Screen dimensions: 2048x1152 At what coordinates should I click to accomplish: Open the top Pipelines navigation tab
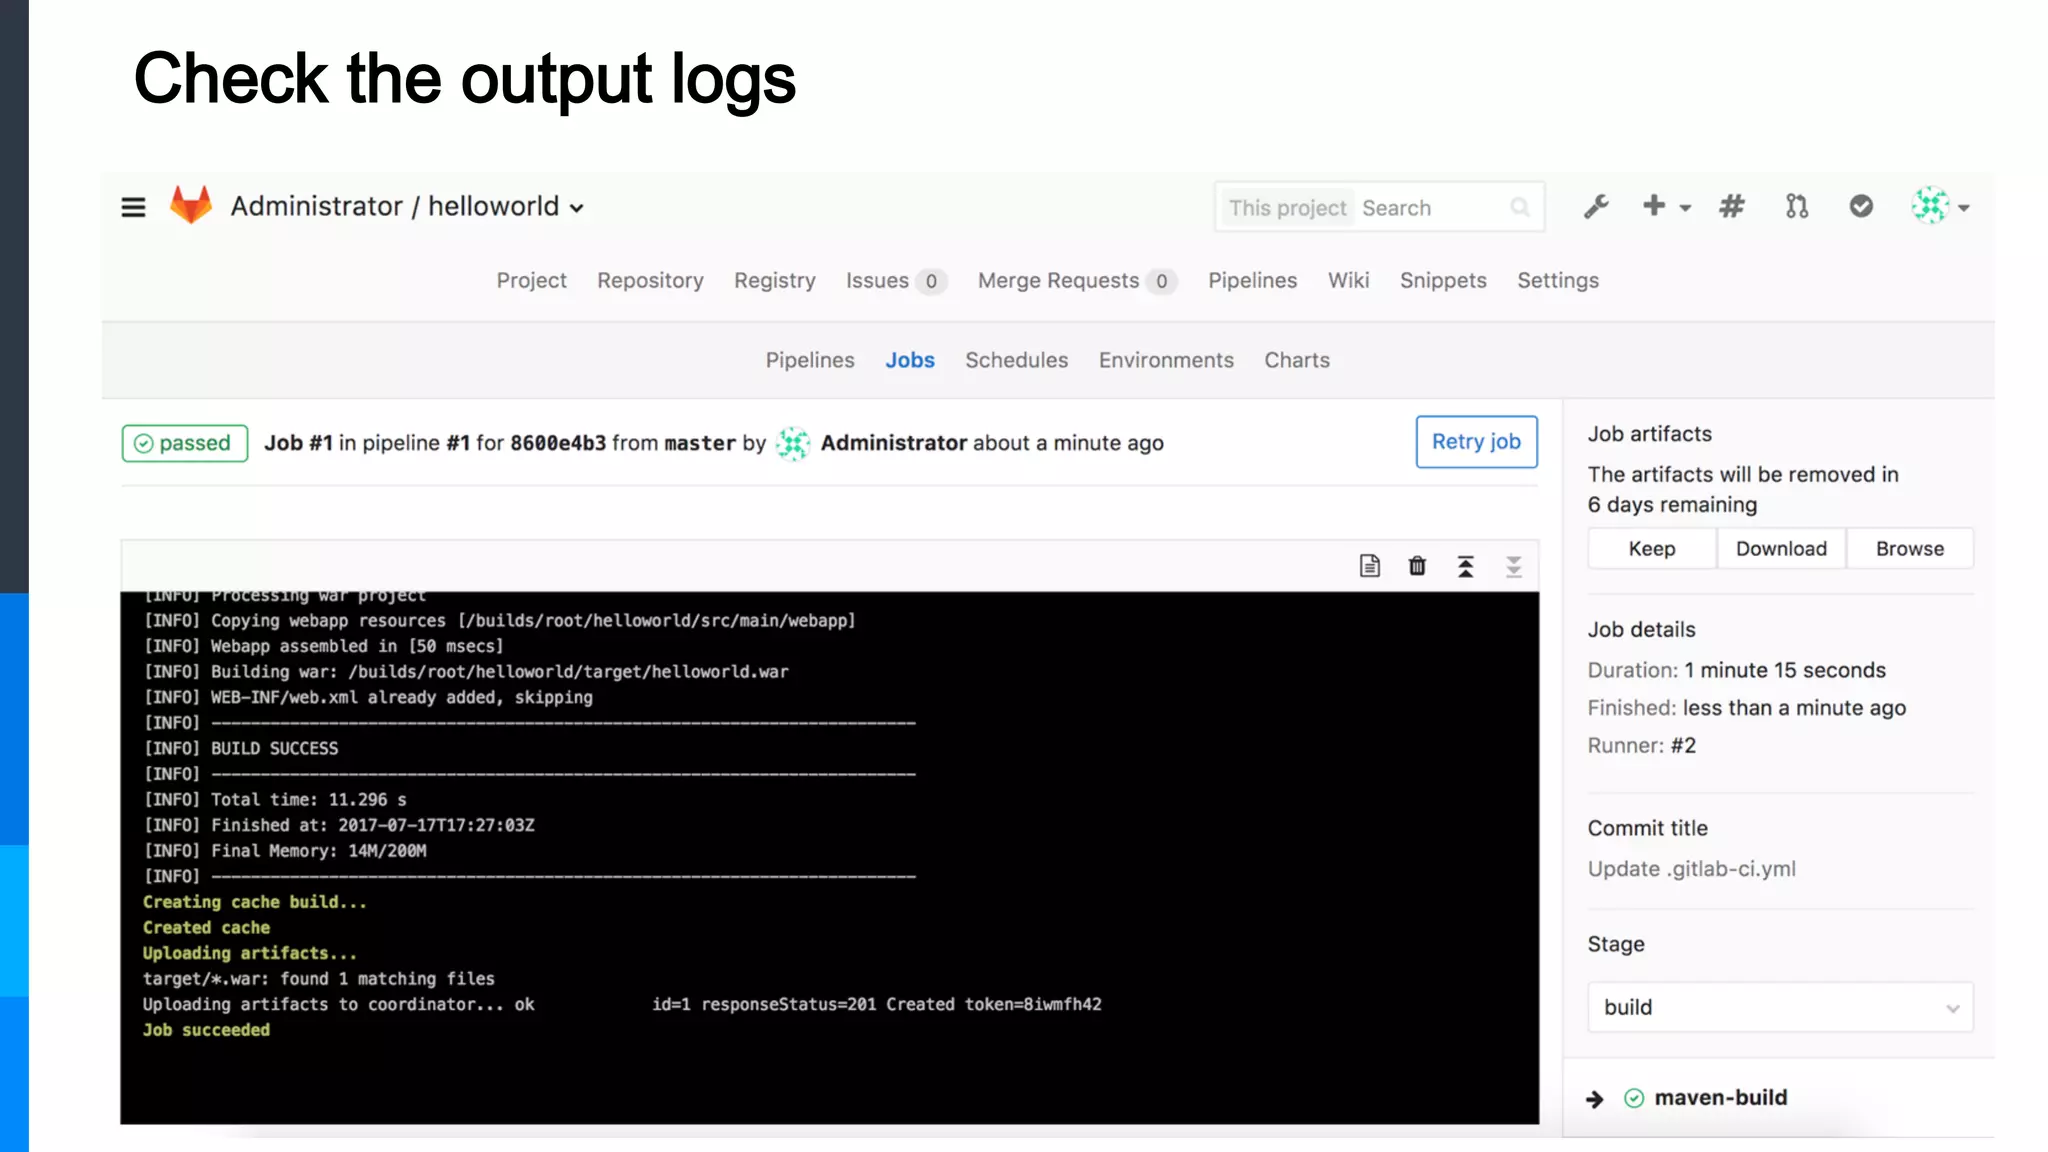coord(1252,281)
